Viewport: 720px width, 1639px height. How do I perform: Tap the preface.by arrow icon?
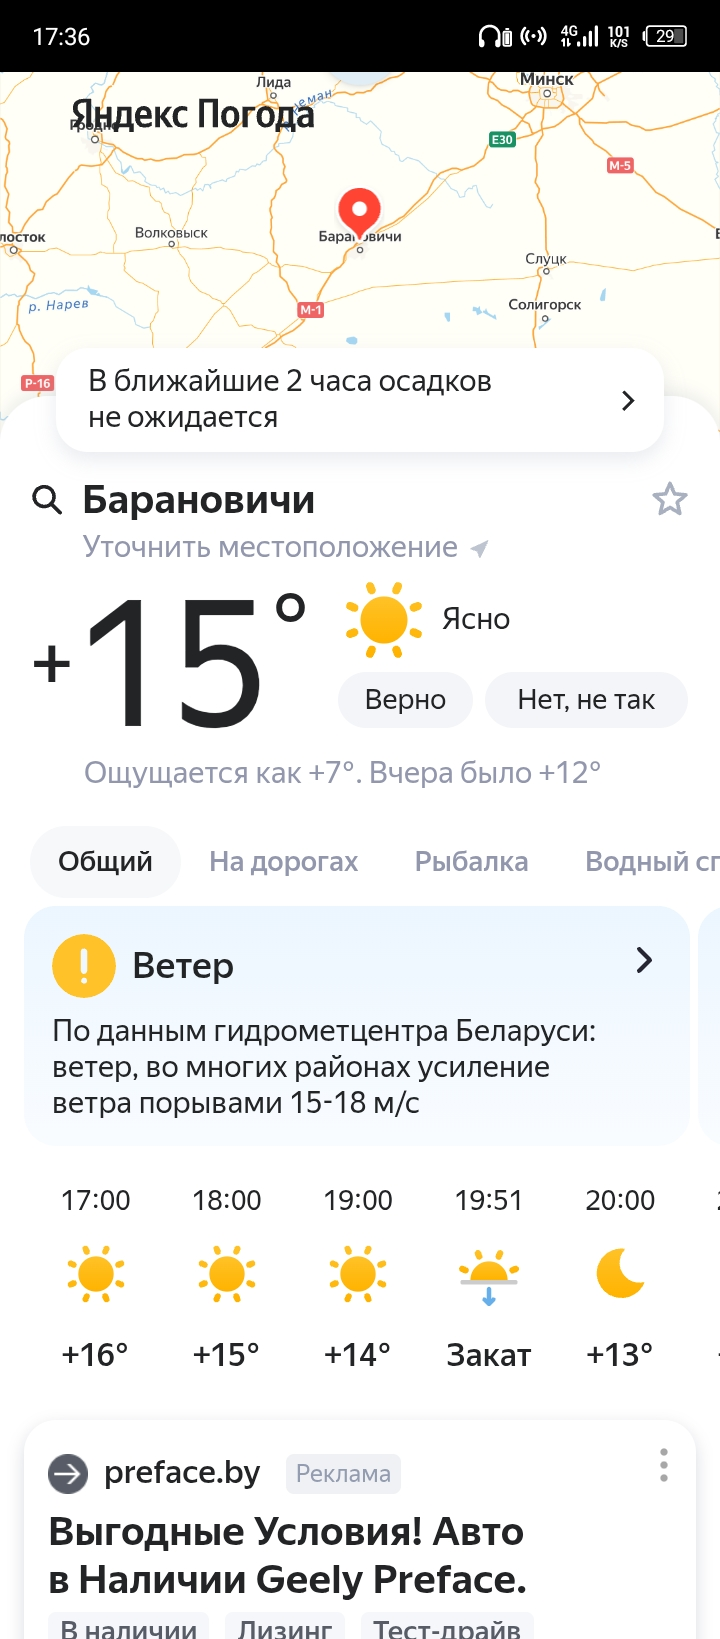tap(68, 1473)
